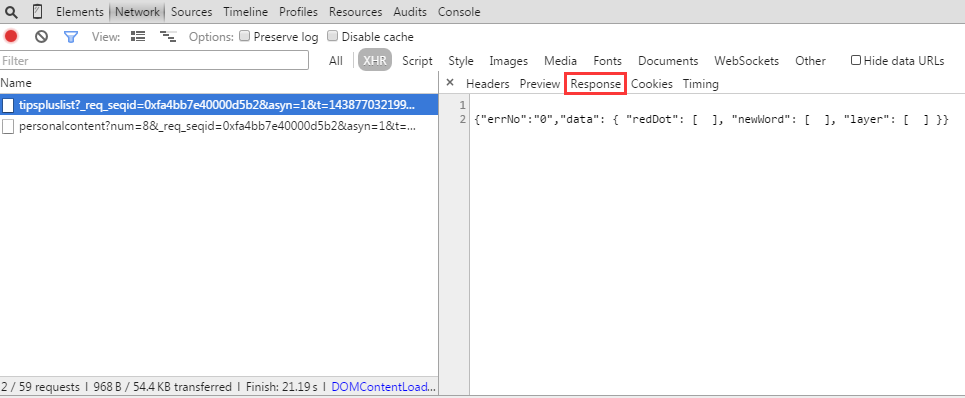Open the Audits panel
The image size is (965, 398).
(x=410, y=12)
